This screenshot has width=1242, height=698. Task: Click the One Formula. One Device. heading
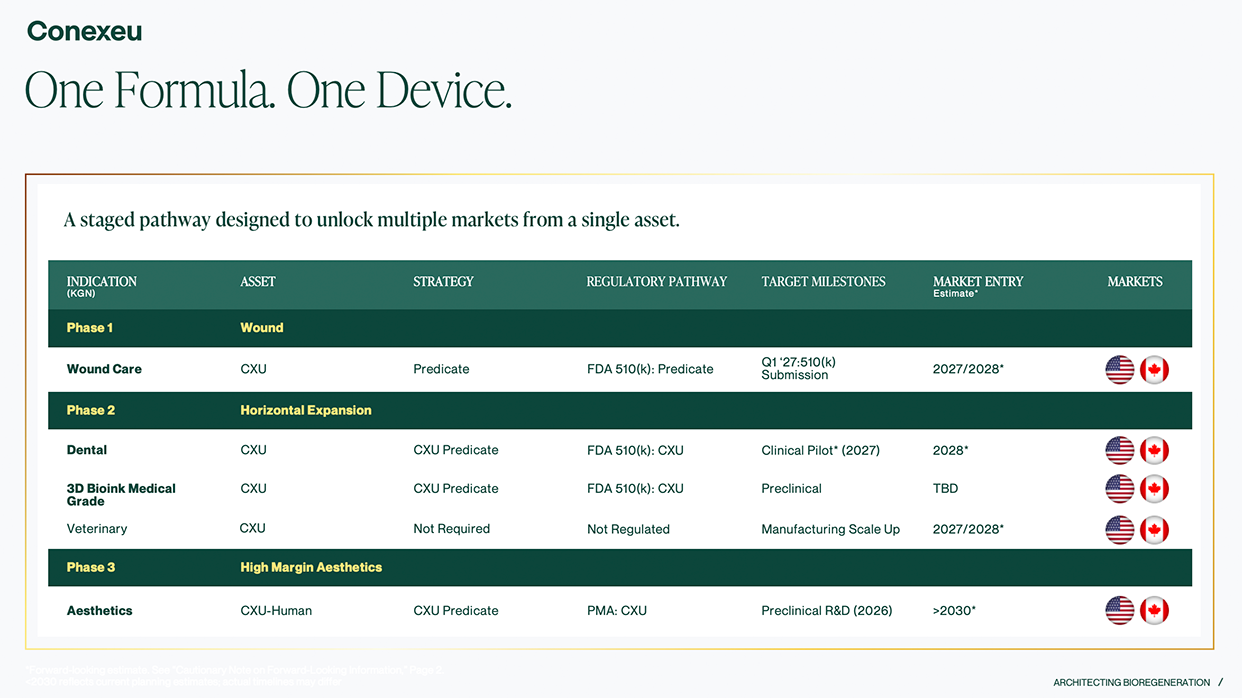click(x=268, y=91)
